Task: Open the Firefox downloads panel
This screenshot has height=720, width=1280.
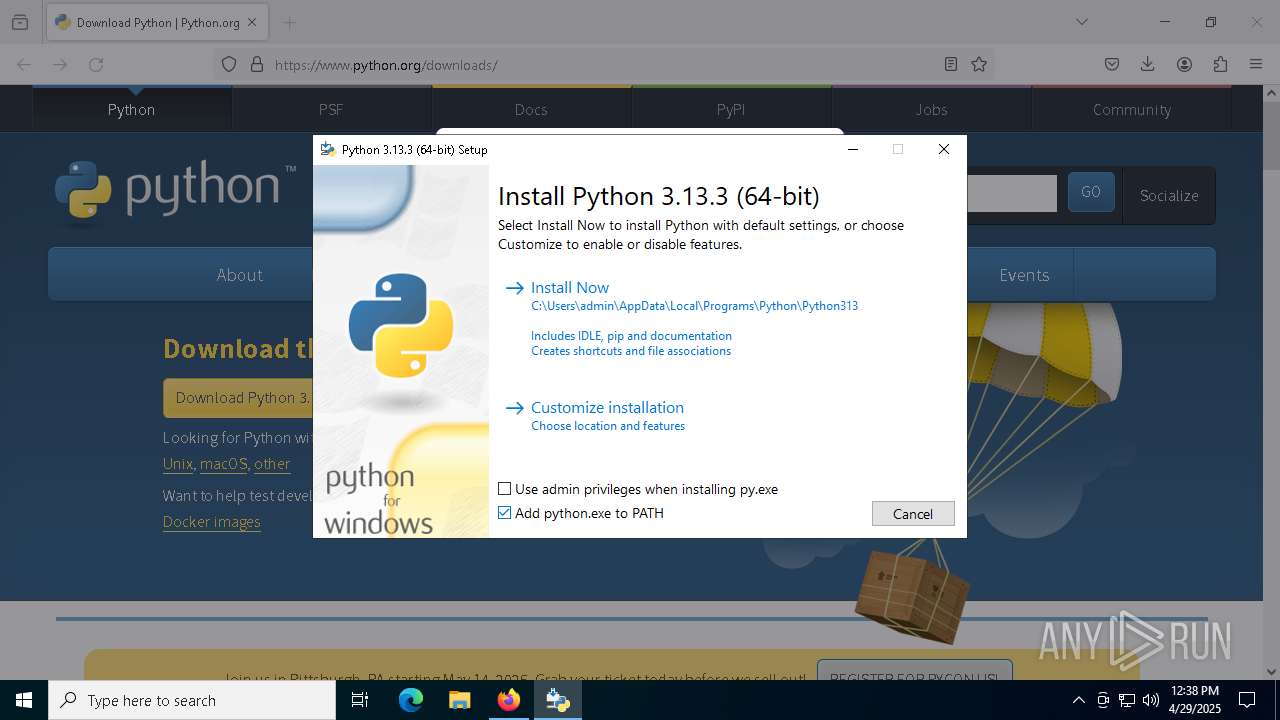Action: [x=1148, y=64]
